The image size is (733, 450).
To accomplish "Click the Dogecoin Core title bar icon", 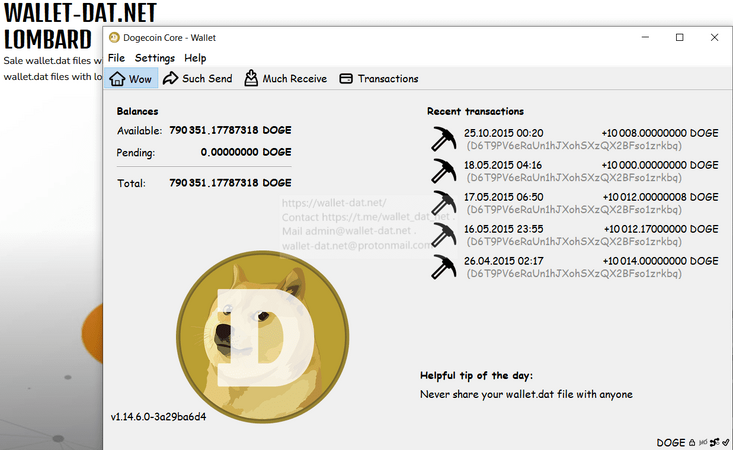I will click(x=114, y=38).
